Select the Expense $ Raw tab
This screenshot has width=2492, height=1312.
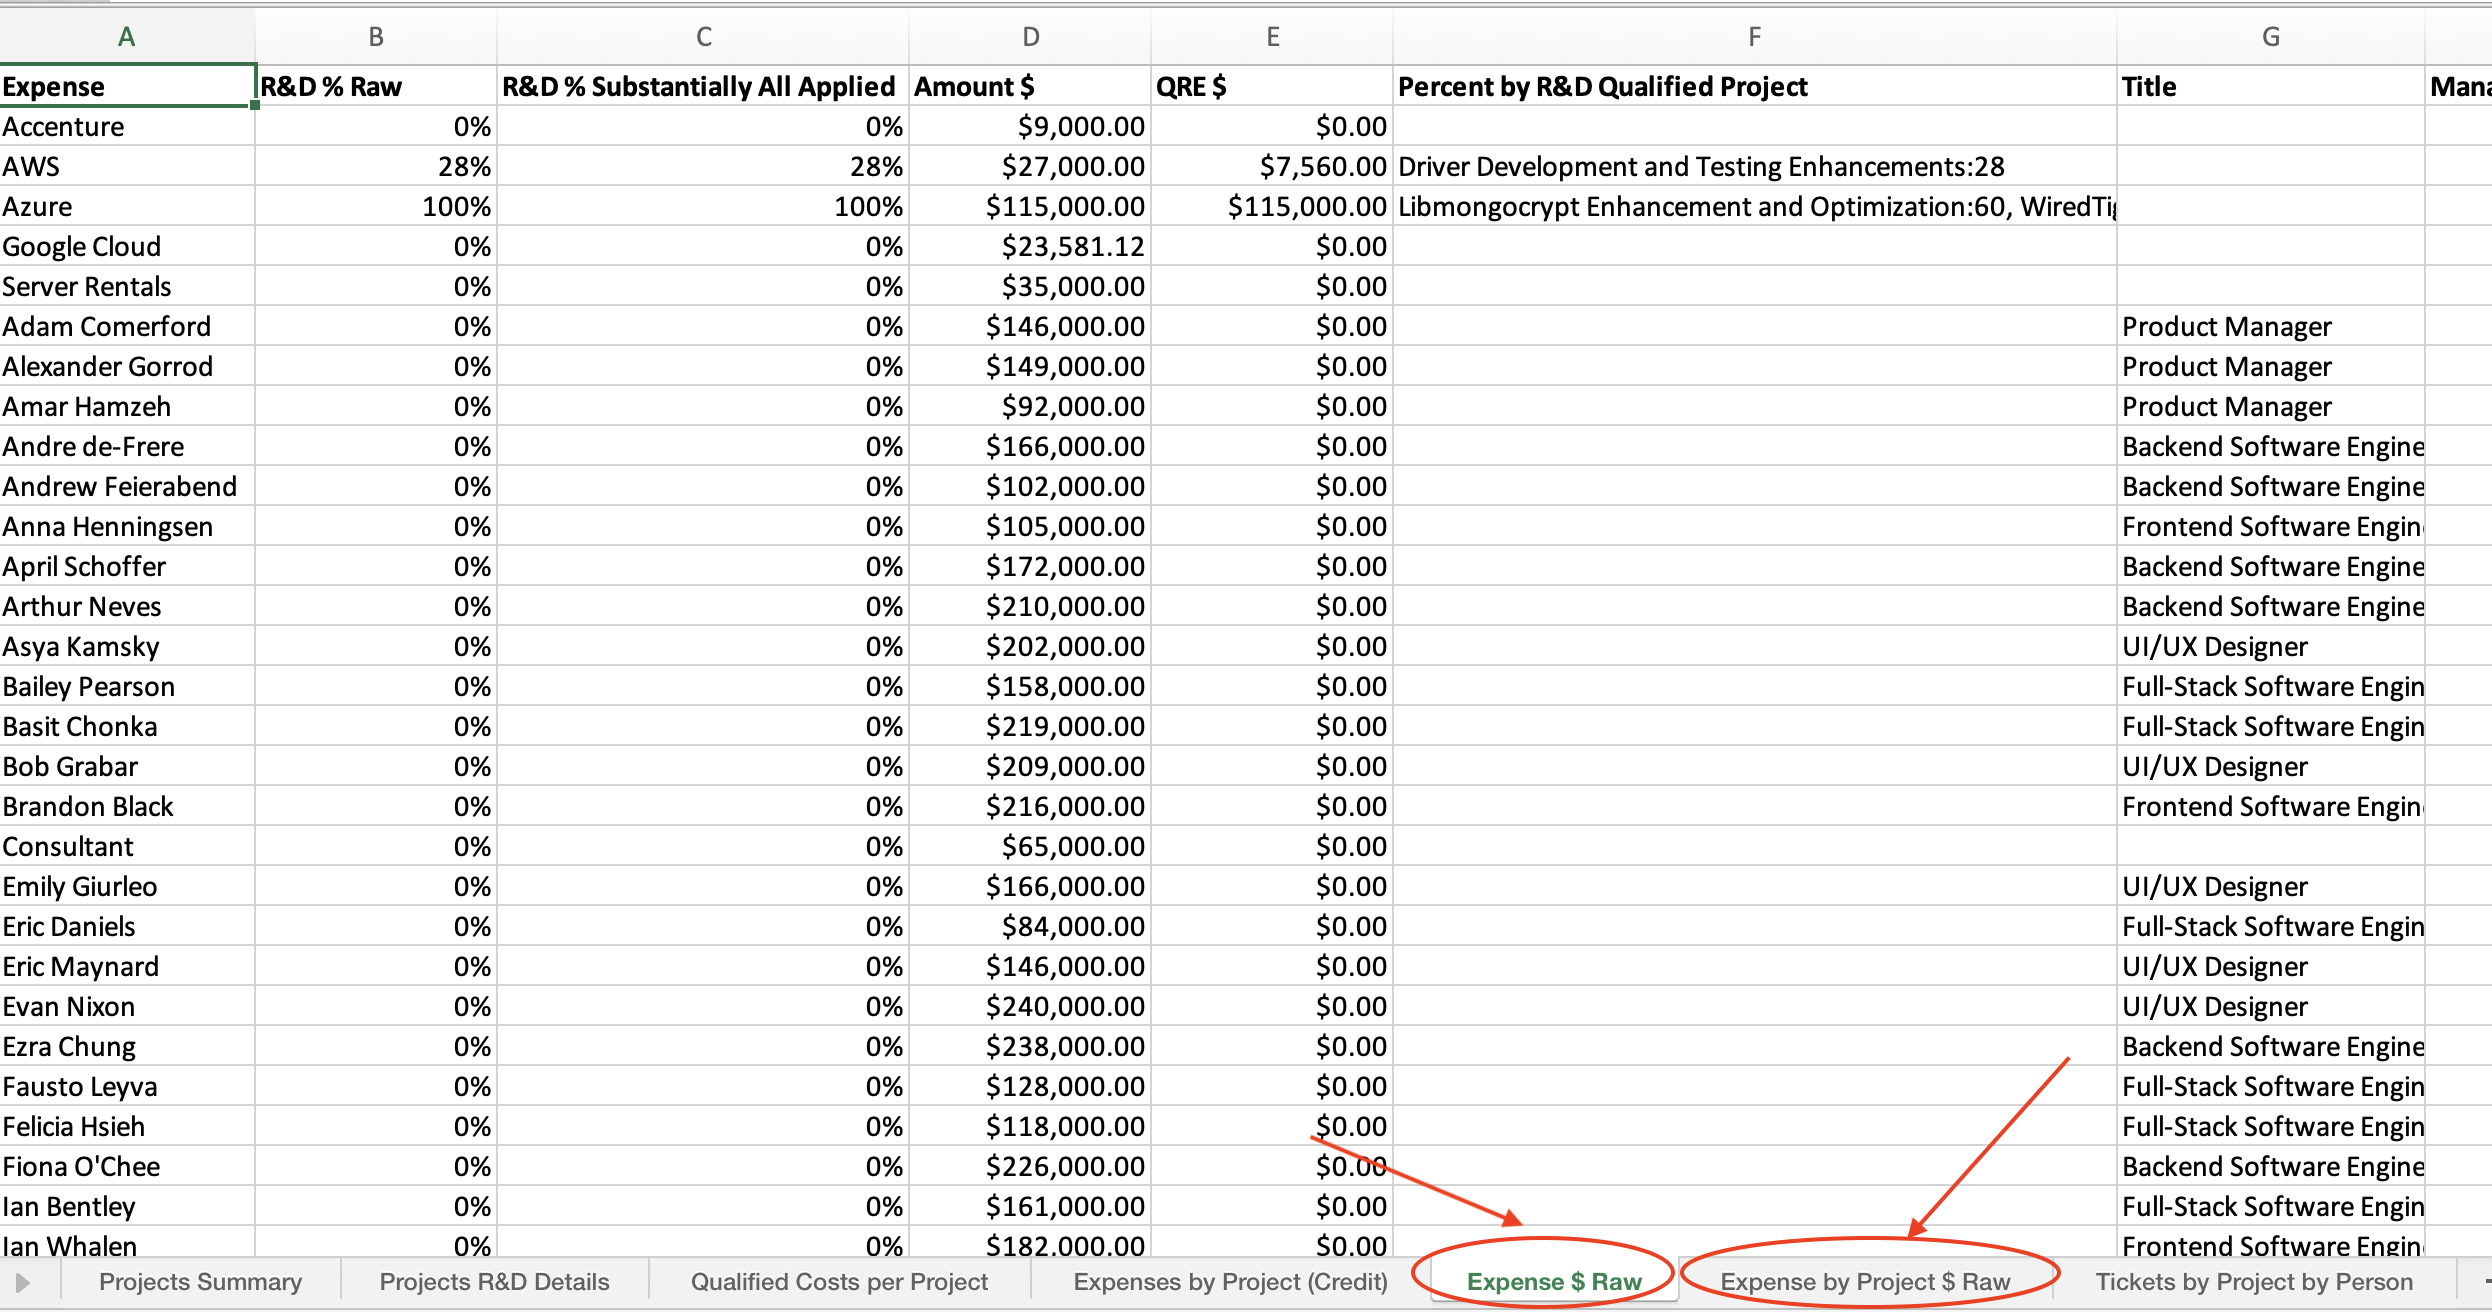pos(1554,1282)
